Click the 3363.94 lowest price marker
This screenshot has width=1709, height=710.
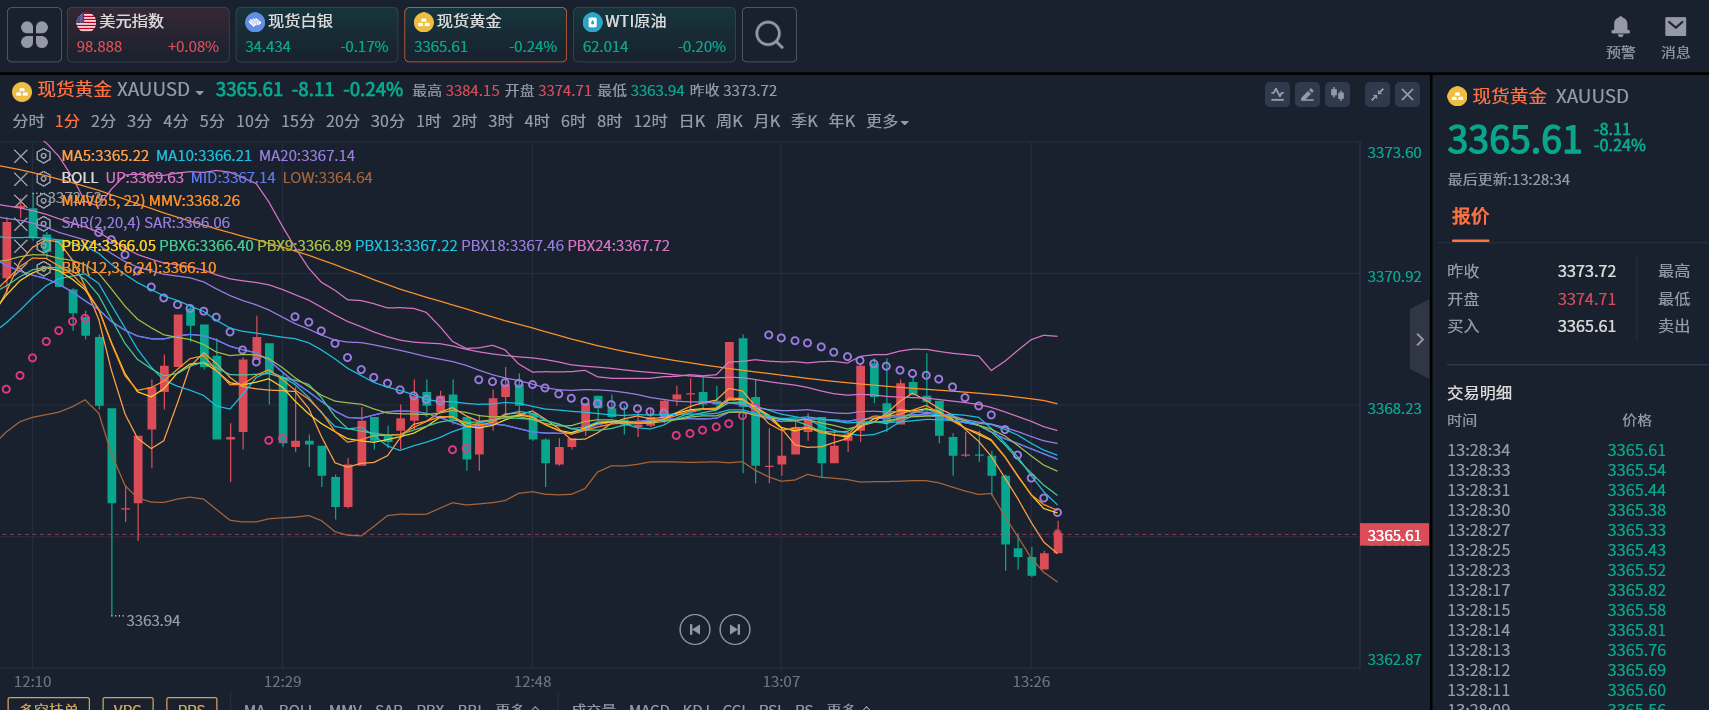pos(153,621)
